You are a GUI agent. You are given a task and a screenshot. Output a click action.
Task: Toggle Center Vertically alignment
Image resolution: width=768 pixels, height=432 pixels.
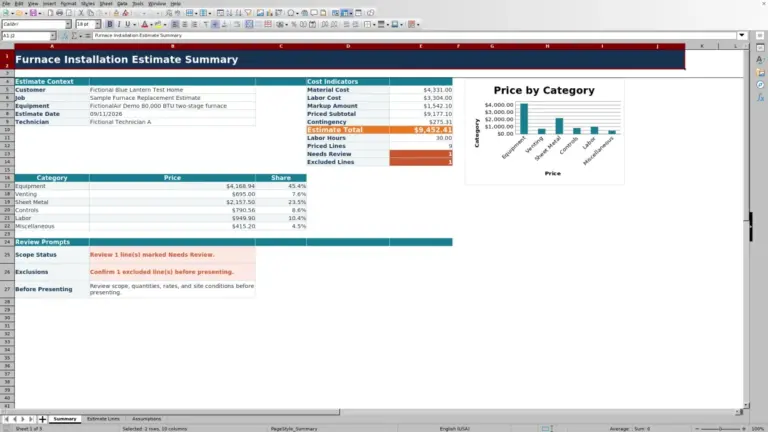tap(215, 24)
